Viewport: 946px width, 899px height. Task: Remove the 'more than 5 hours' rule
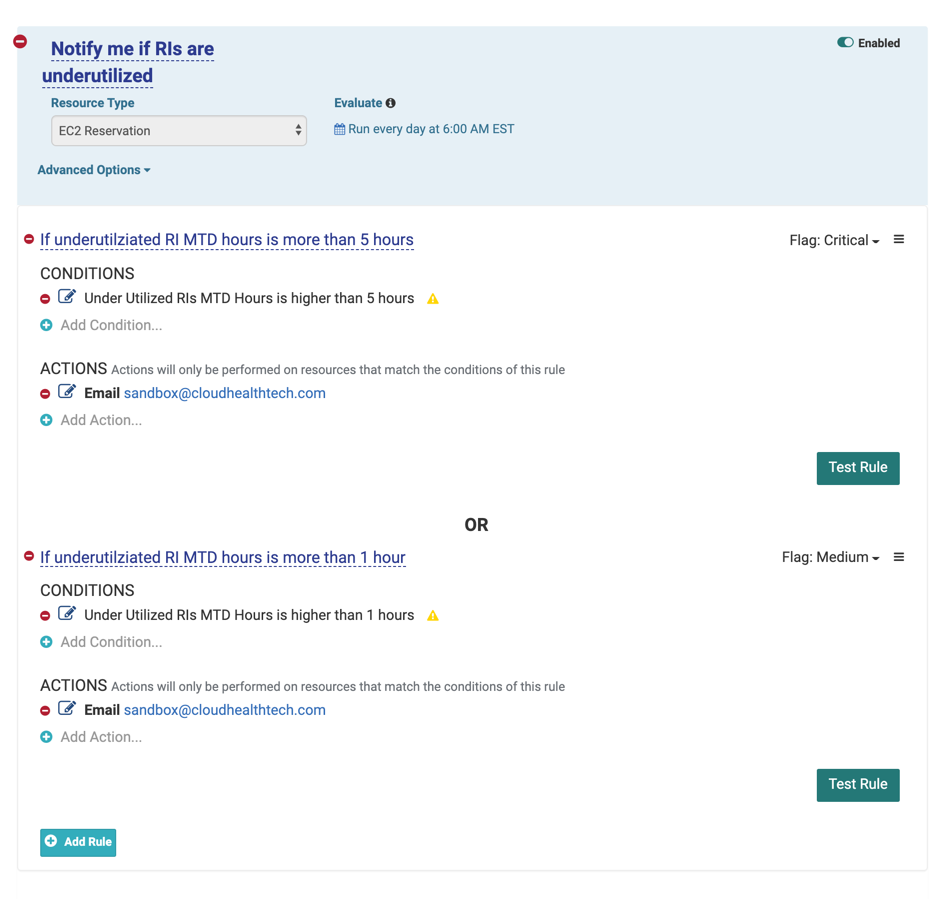pos(29,239)
